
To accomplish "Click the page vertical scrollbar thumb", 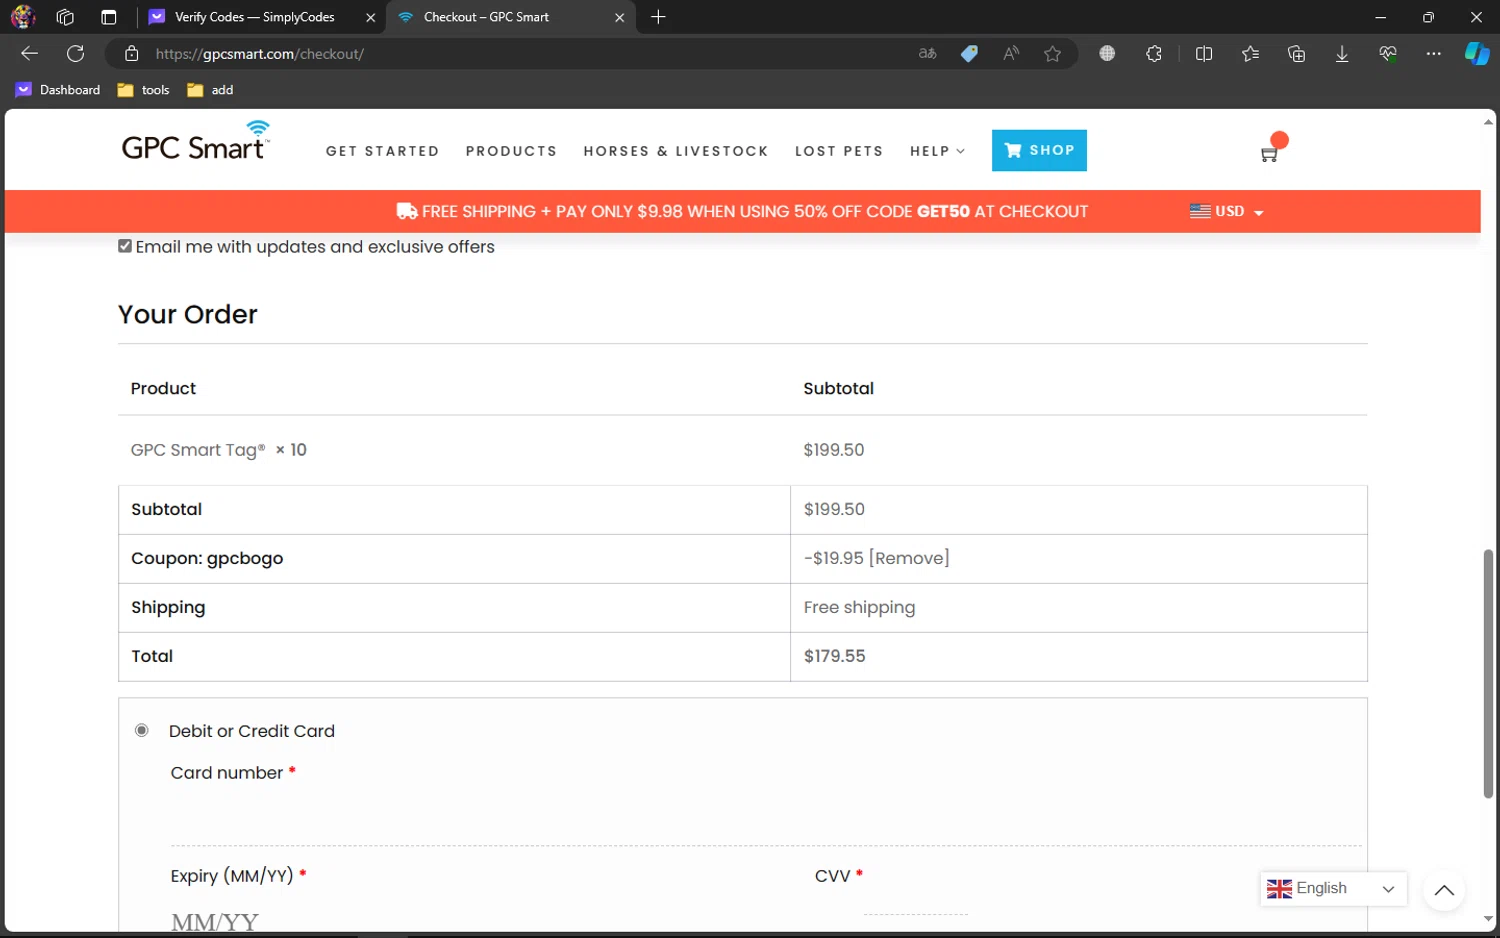I will 1488,673.
